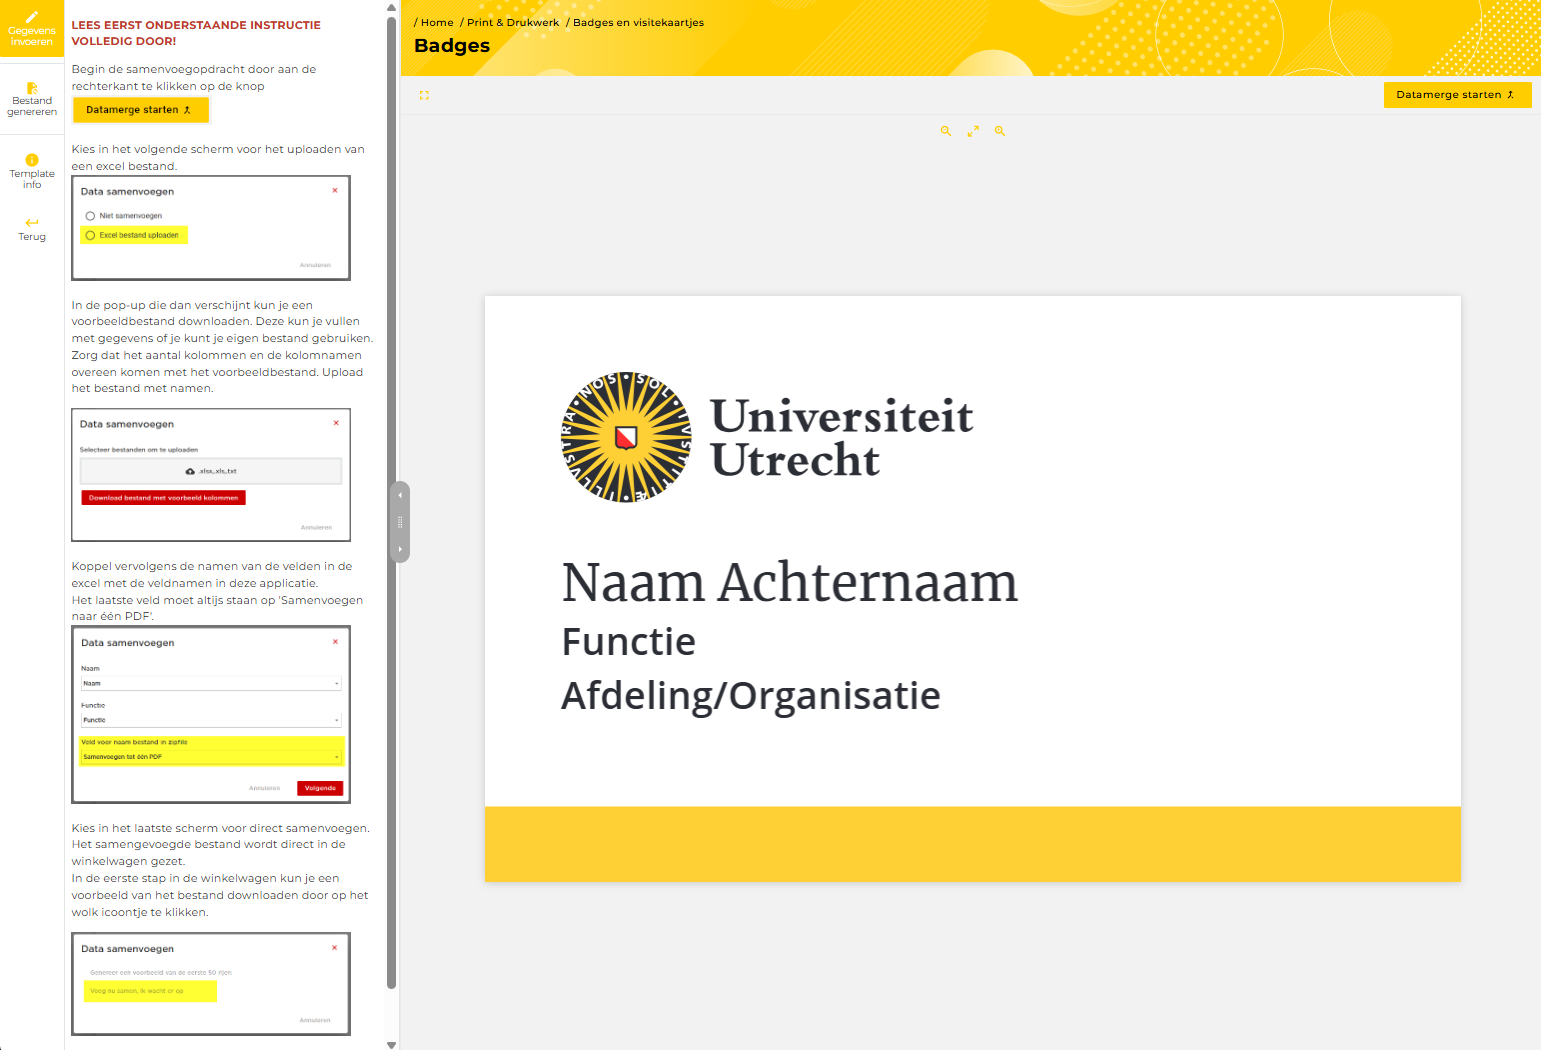Open the Print & Drukwerk breadcrumb

pyautogui.click(x=513, y=22)
